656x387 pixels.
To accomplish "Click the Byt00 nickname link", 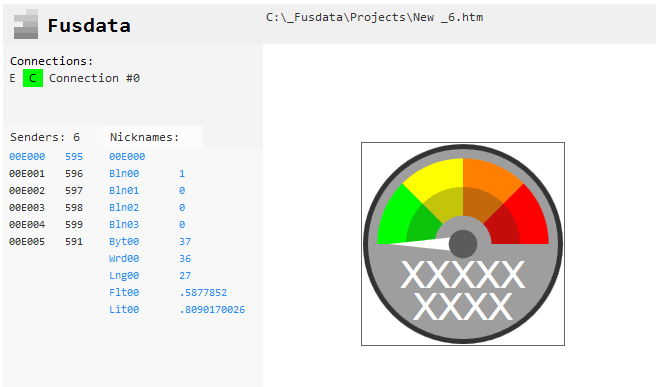I will 124,241.
